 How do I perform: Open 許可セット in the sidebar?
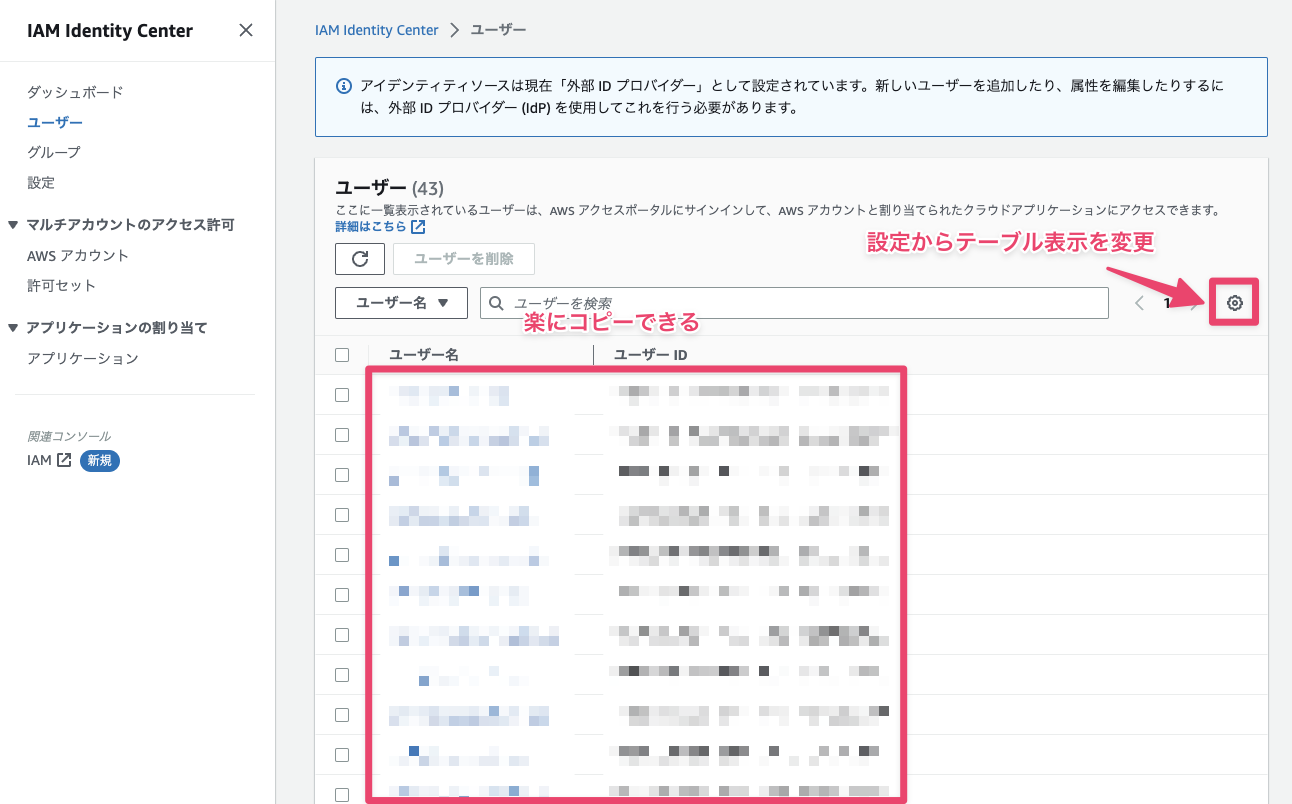62,285
